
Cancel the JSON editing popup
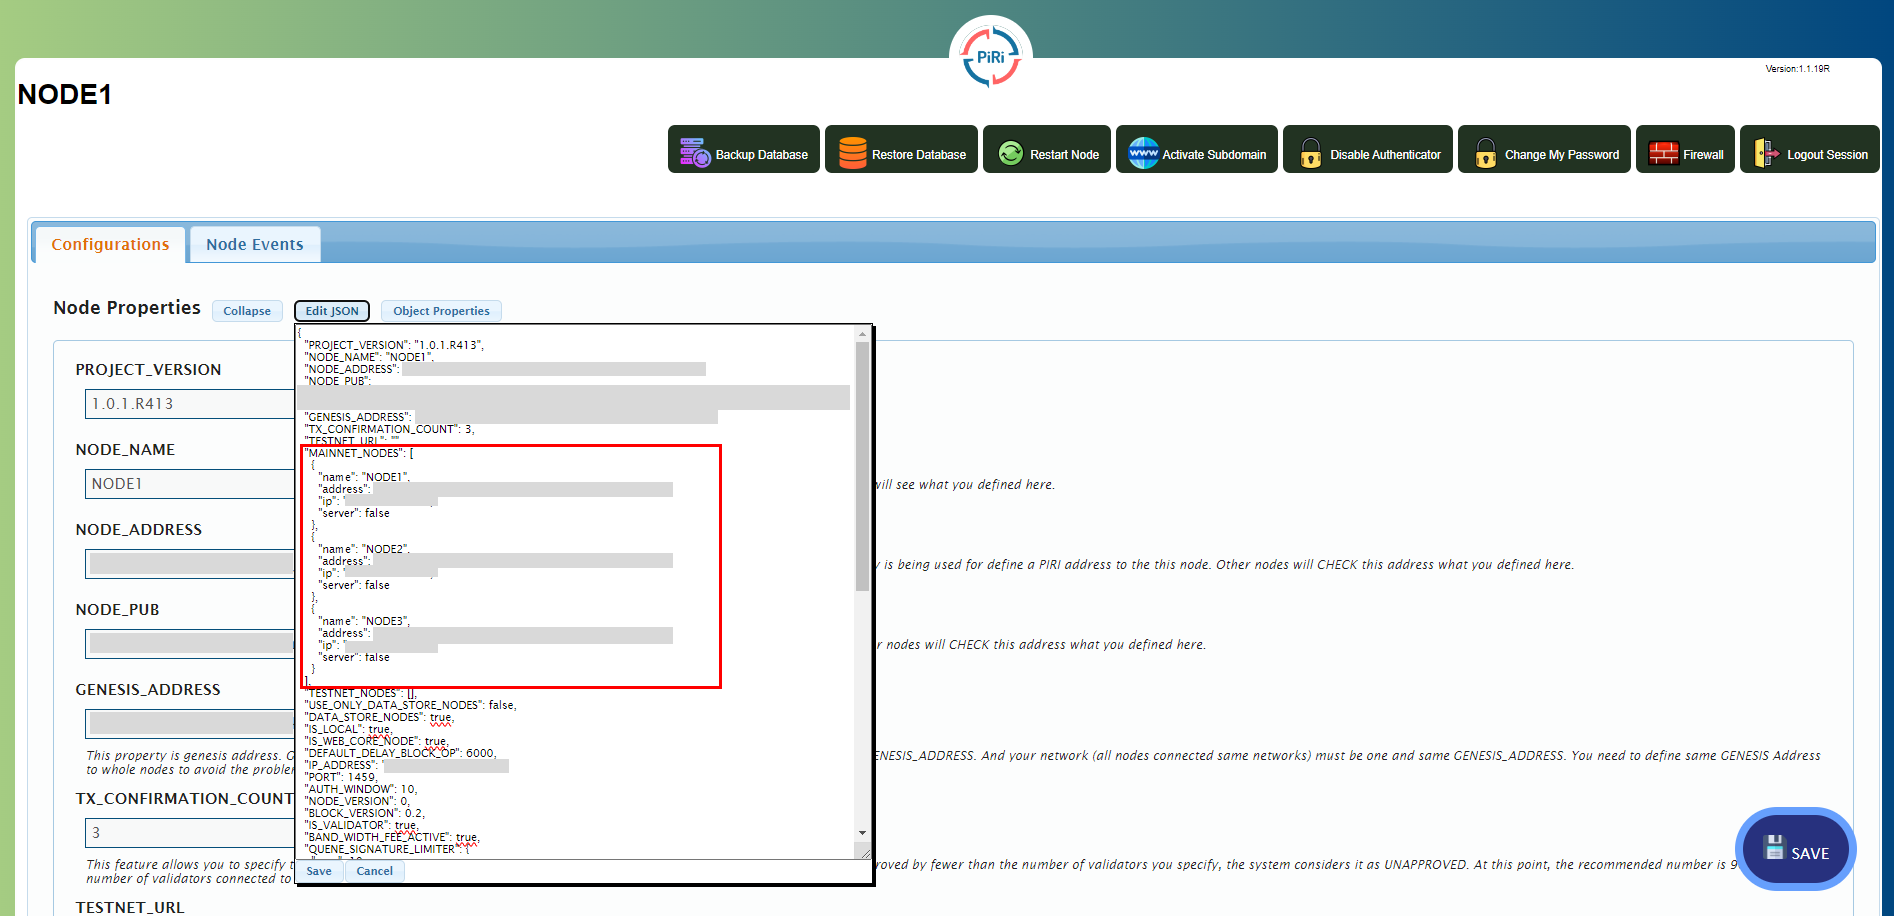pos(375,871)
